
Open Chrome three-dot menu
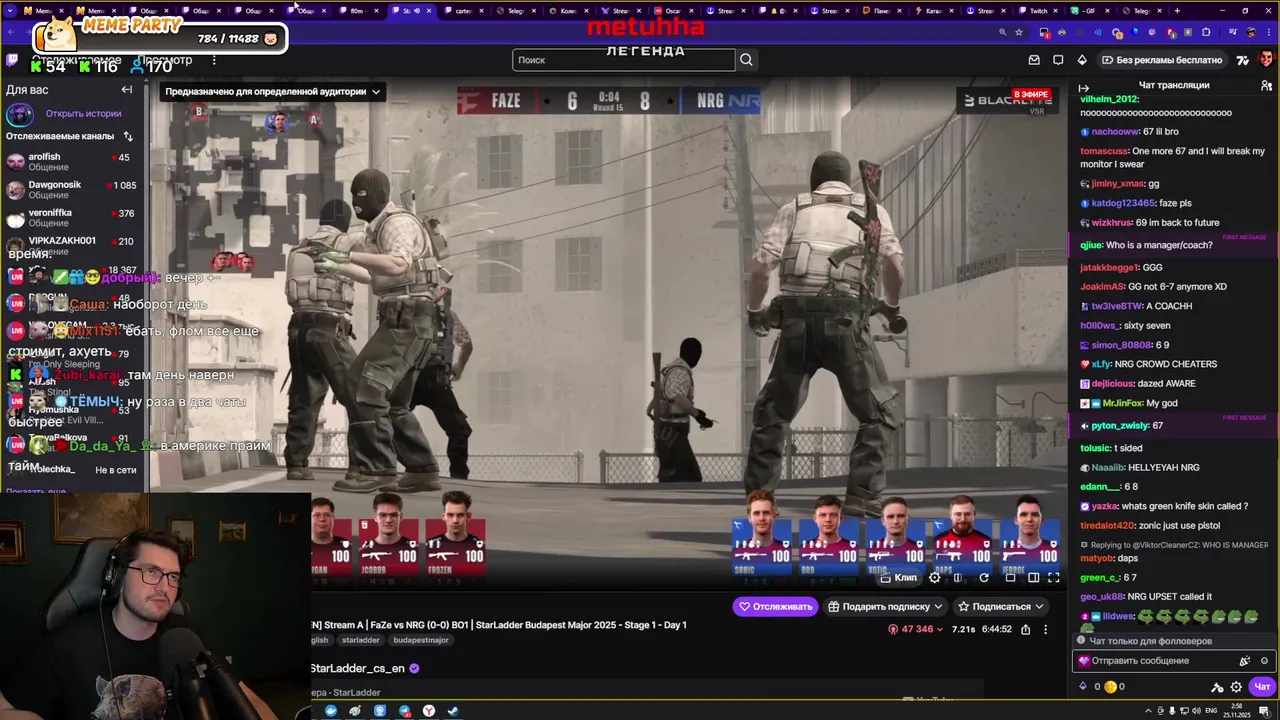[x=1270, y=32]
